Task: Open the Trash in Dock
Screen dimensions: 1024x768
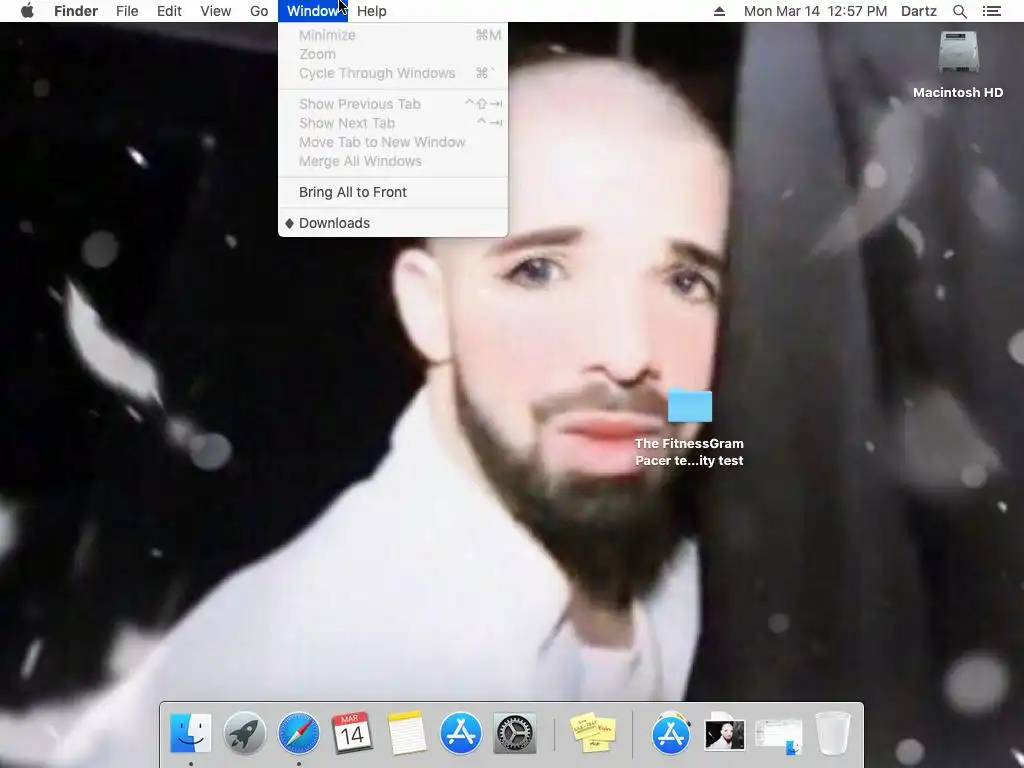Action: [x=833, y=733]
